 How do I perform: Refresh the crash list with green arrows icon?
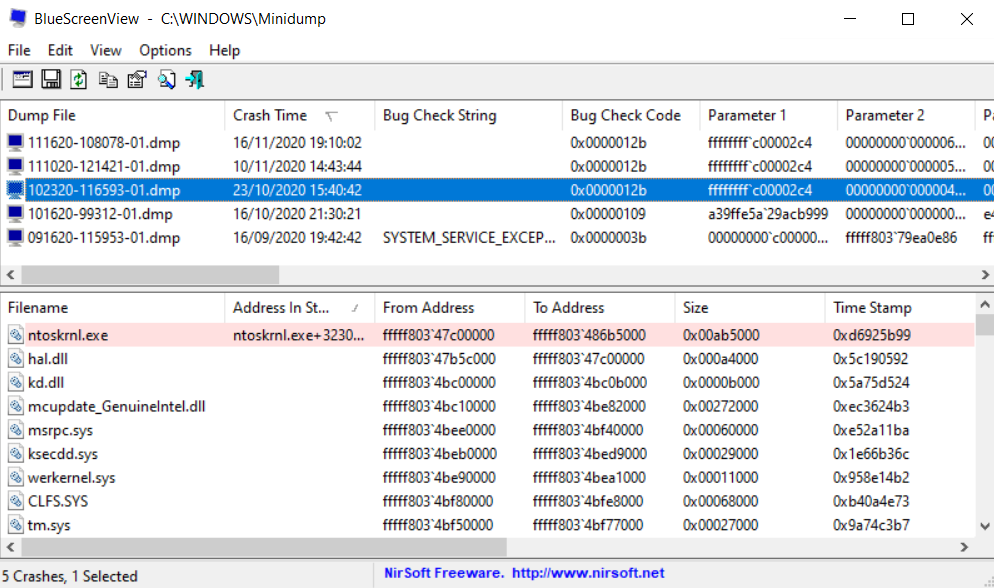(79, 79)
